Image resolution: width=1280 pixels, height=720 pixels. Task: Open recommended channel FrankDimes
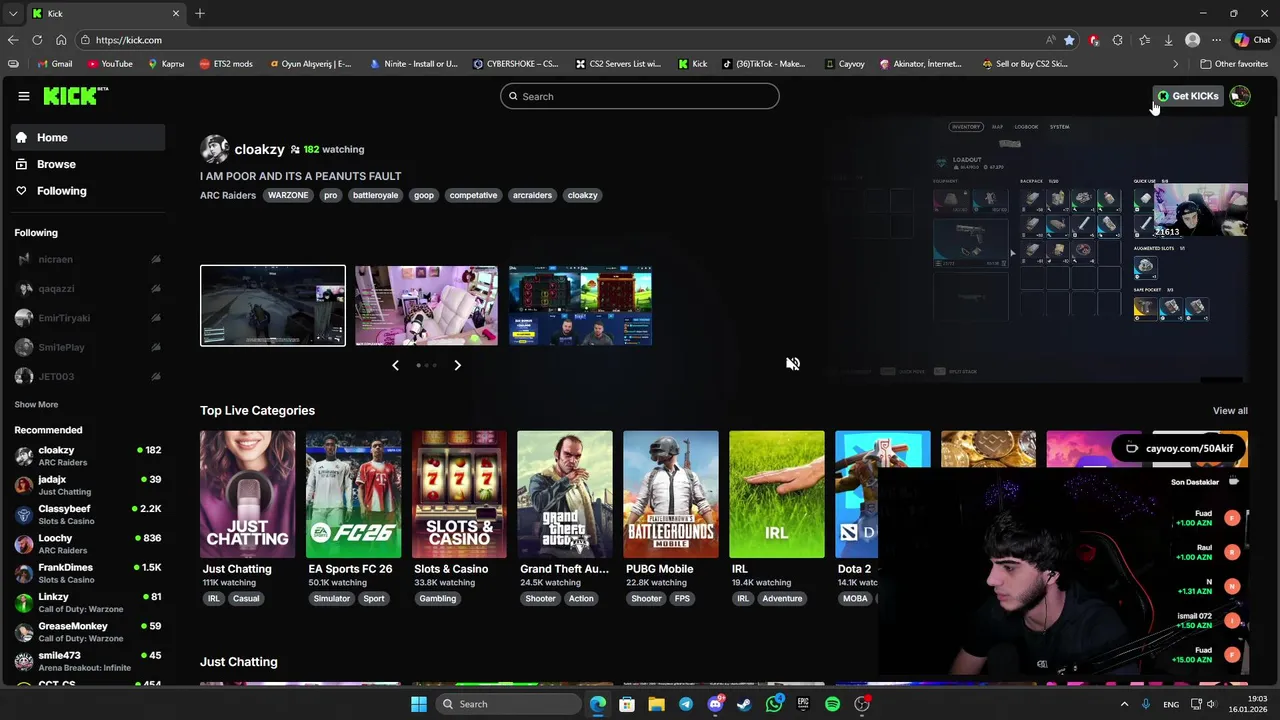point(88,573)
